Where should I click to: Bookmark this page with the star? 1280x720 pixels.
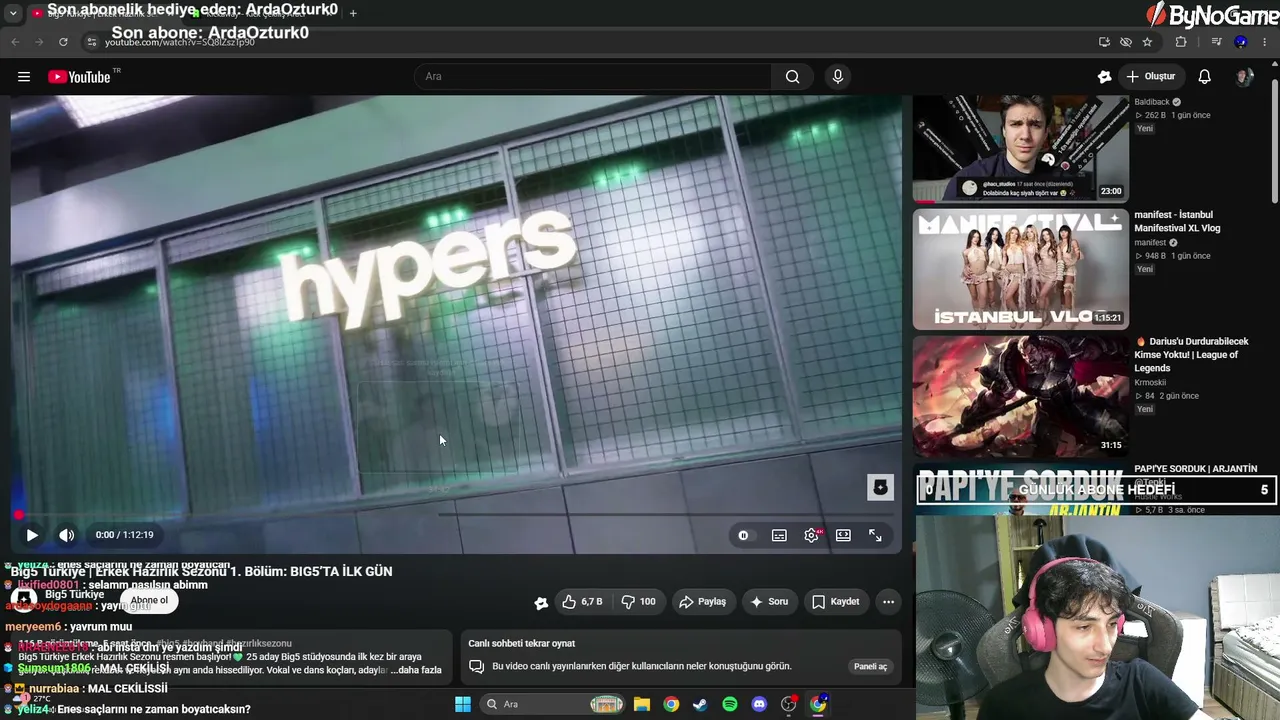1147,42
